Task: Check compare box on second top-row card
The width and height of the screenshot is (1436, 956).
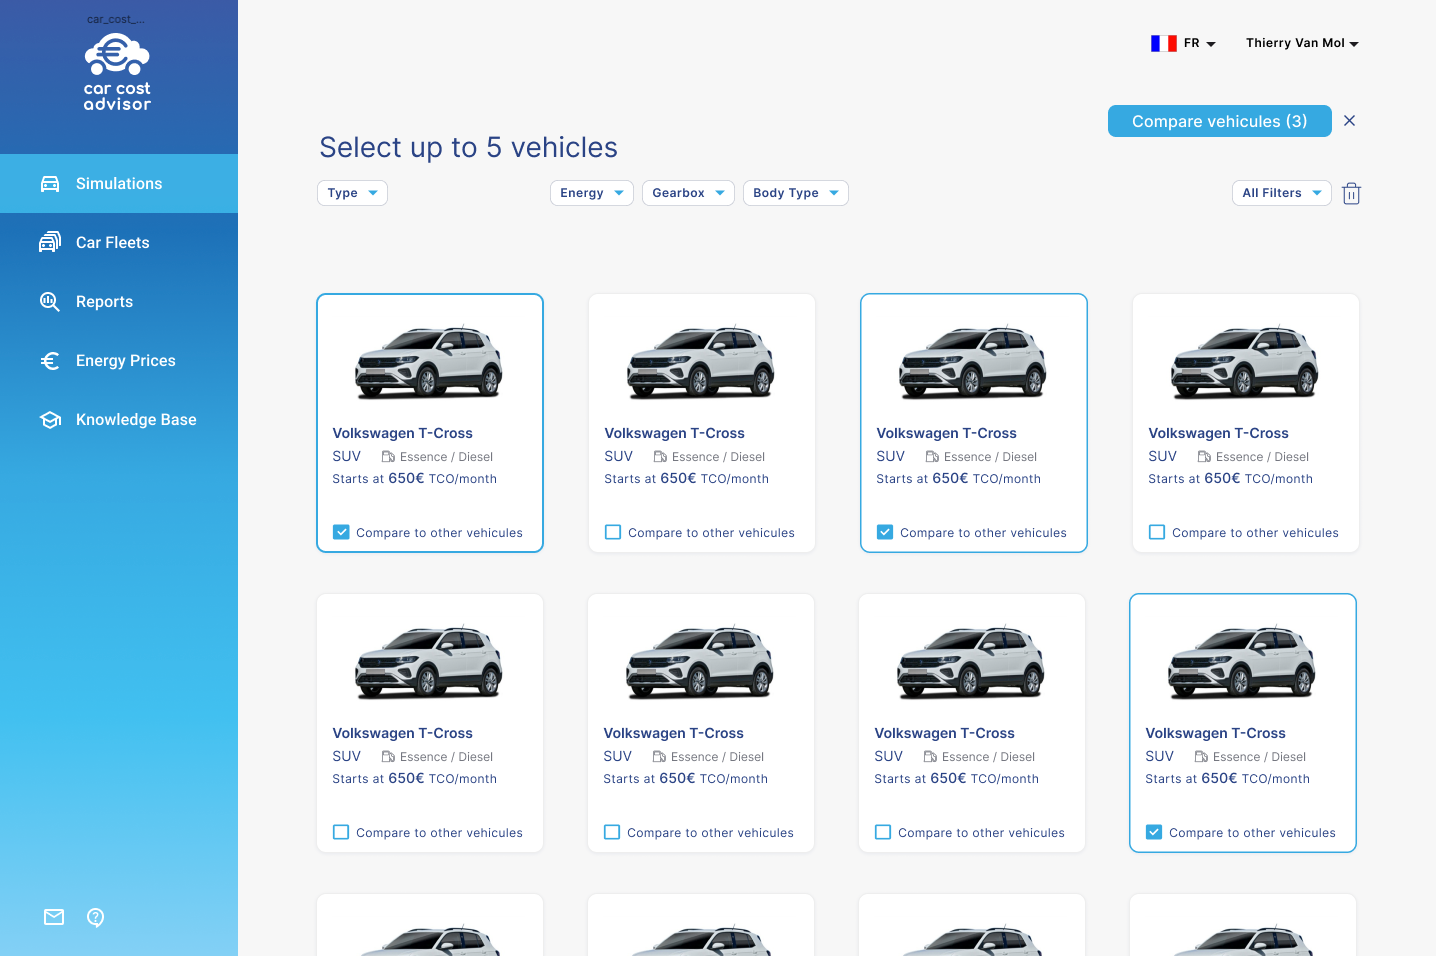Action: [613, 532]
